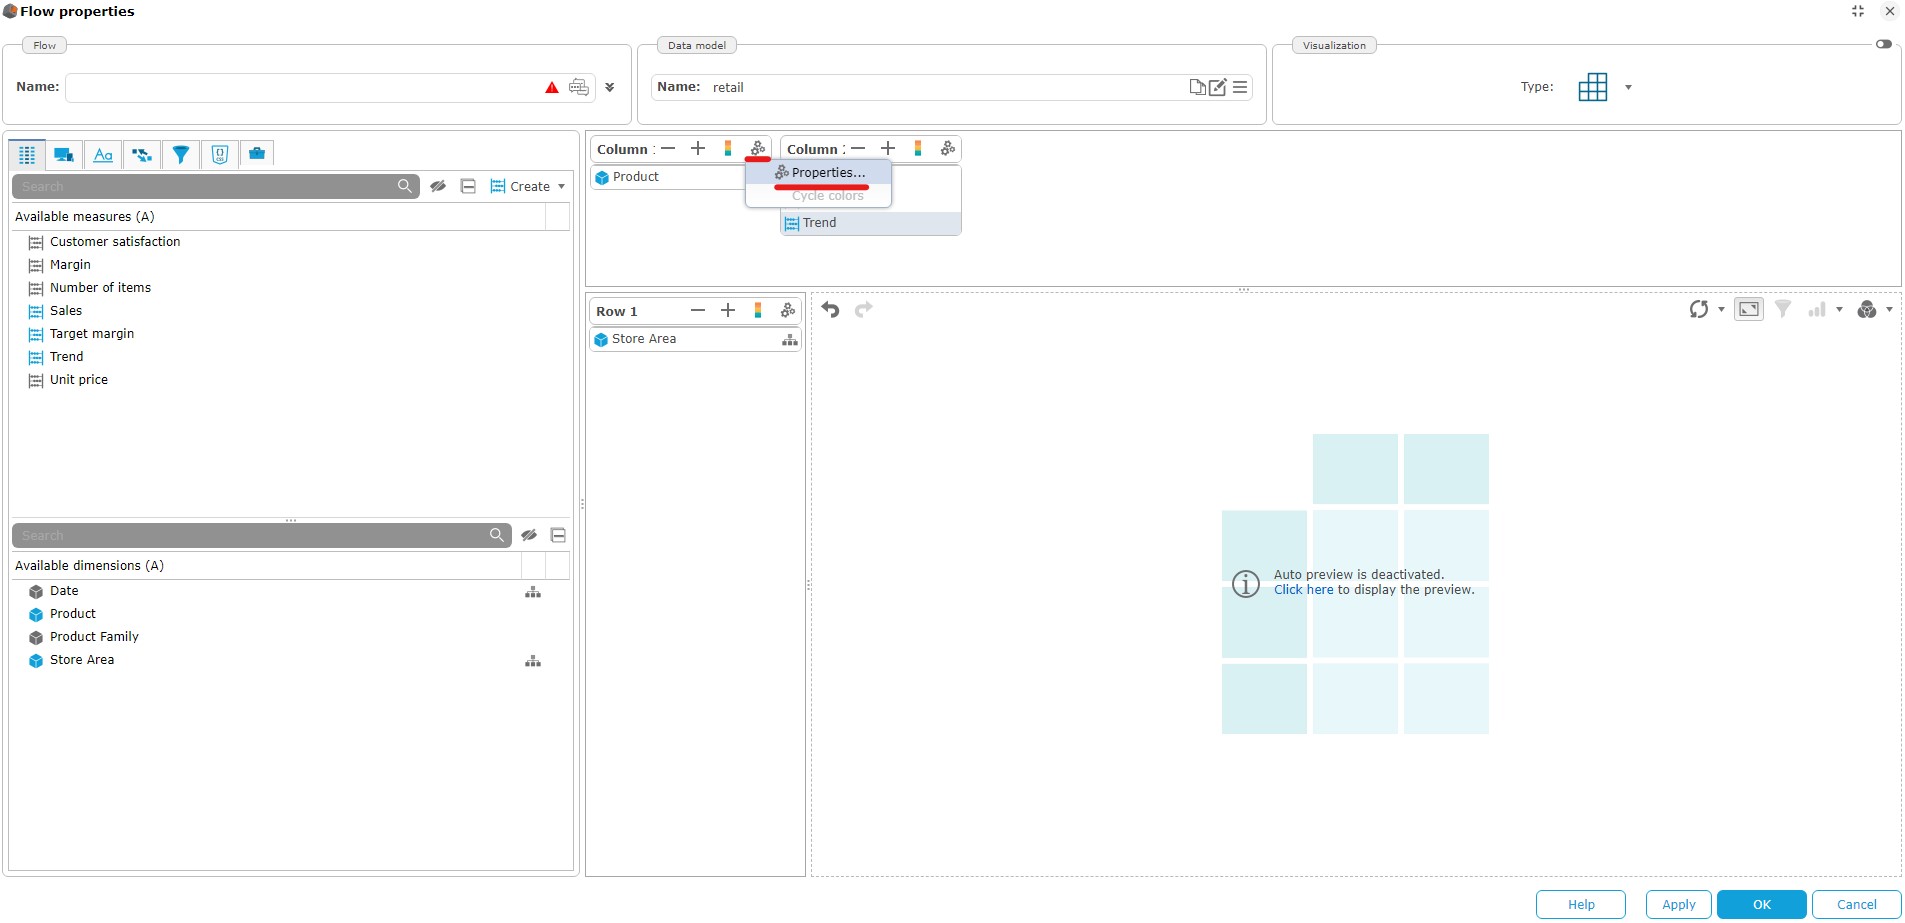The width and height of the screenshot is (1905, 923).
Task: Click the 'Click here' preview link
Action: [1303, 590]
